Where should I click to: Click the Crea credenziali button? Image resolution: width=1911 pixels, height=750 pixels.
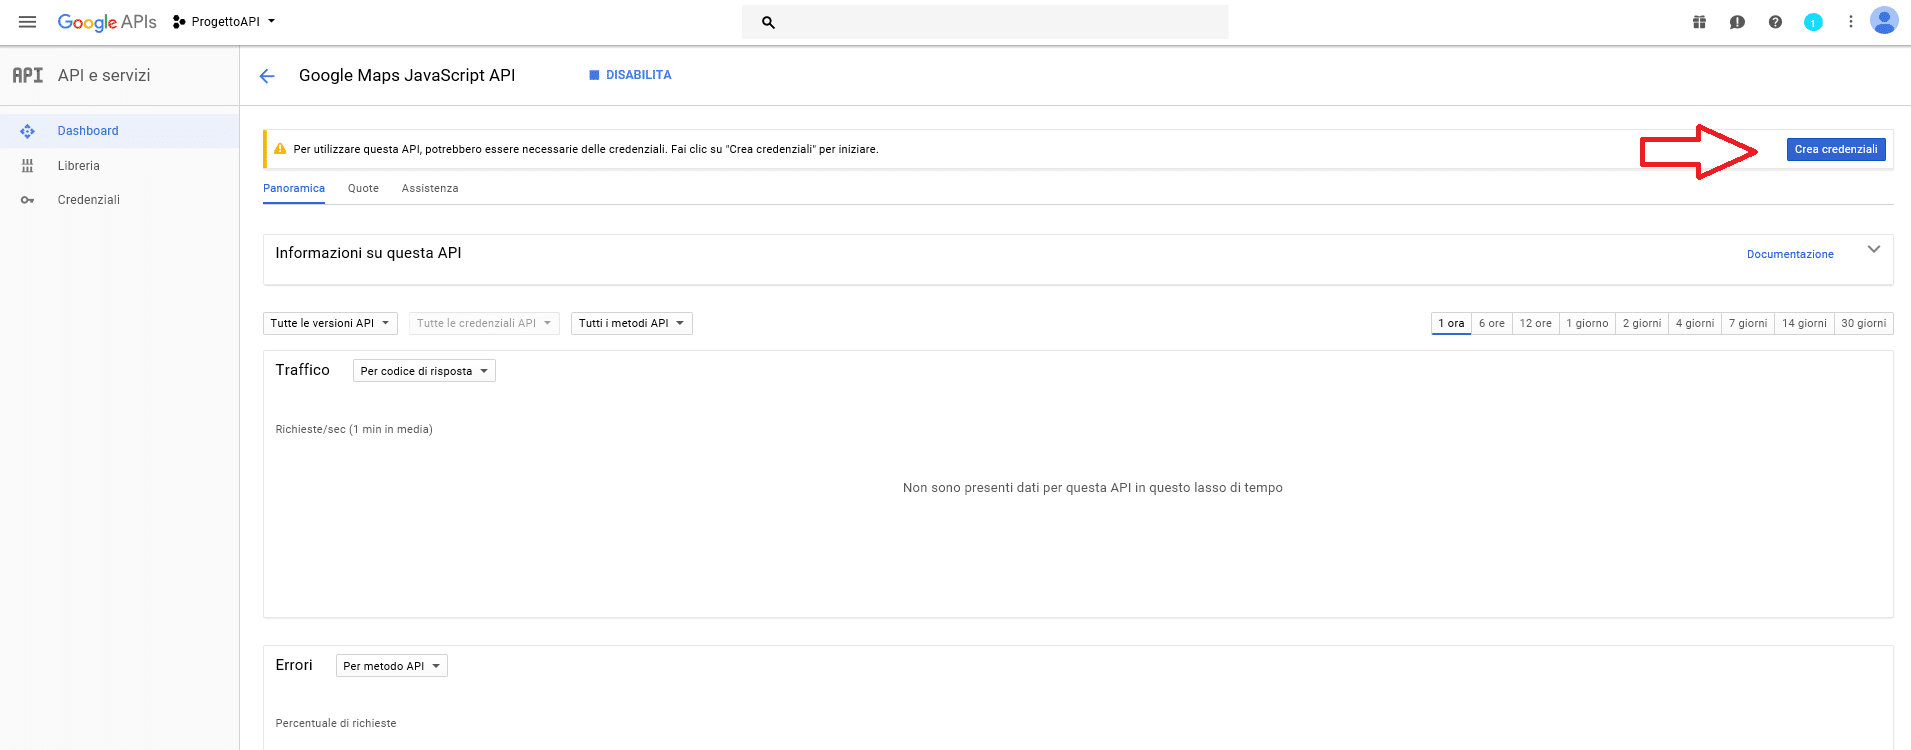tap(1836, 149)
